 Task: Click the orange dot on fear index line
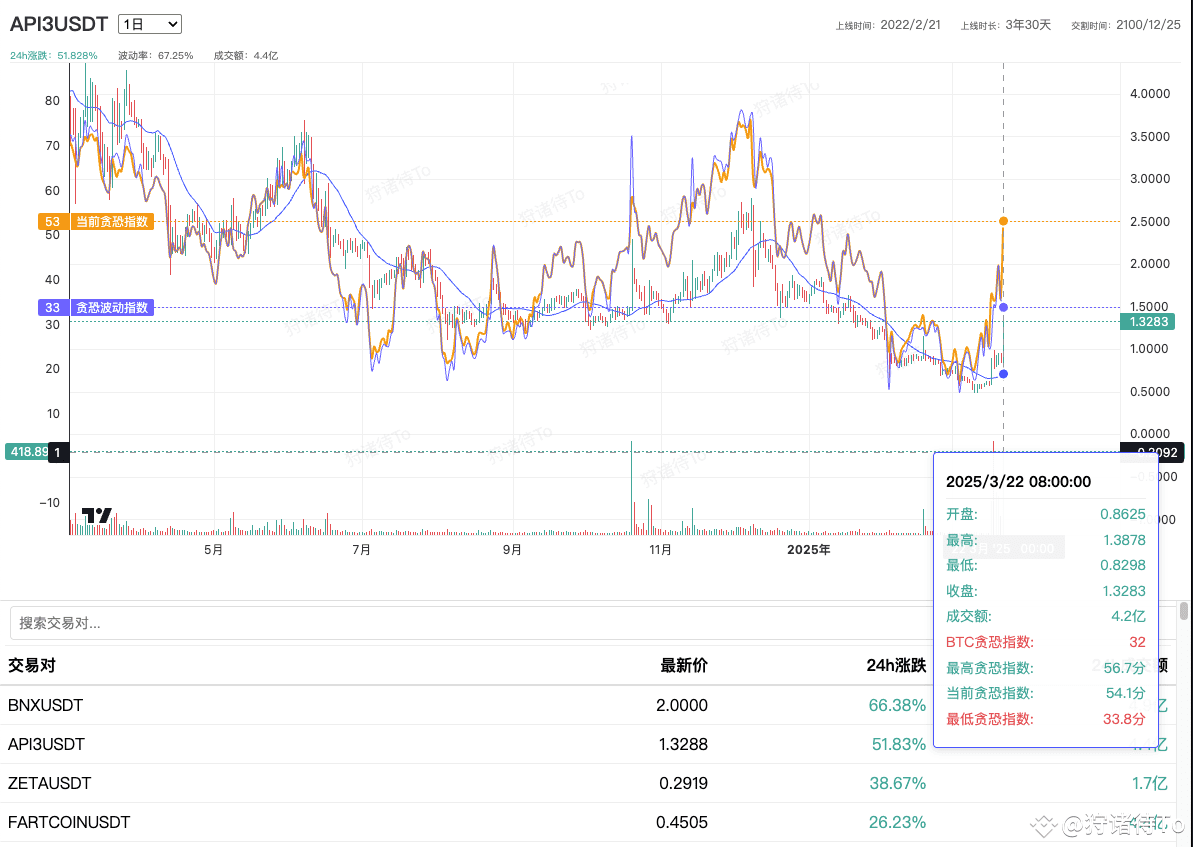click(1003, 220)
